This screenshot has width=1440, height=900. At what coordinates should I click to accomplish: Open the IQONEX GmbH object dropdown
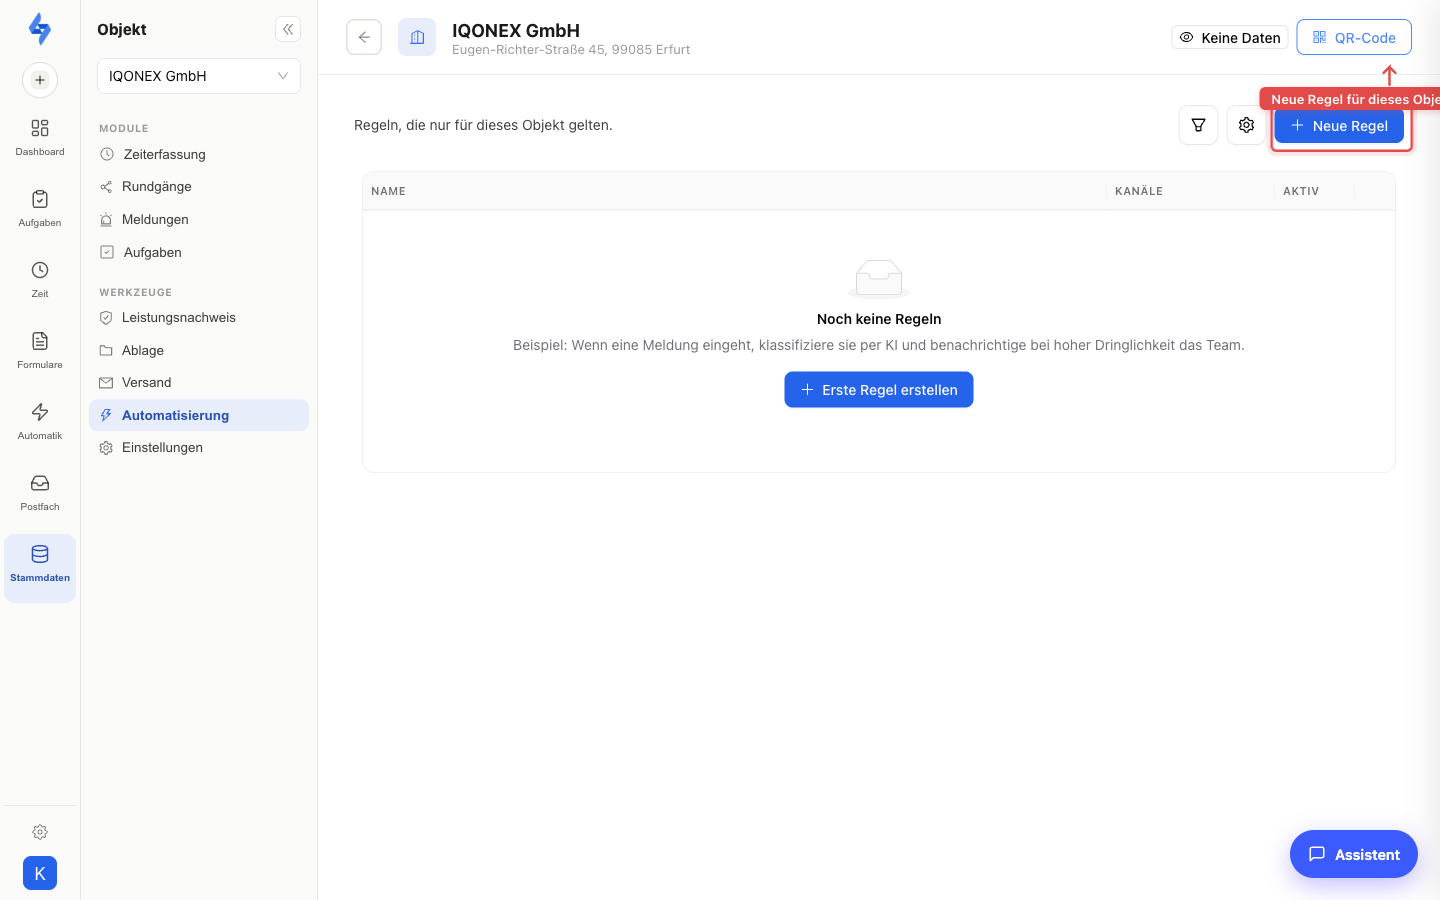[199, 76]
